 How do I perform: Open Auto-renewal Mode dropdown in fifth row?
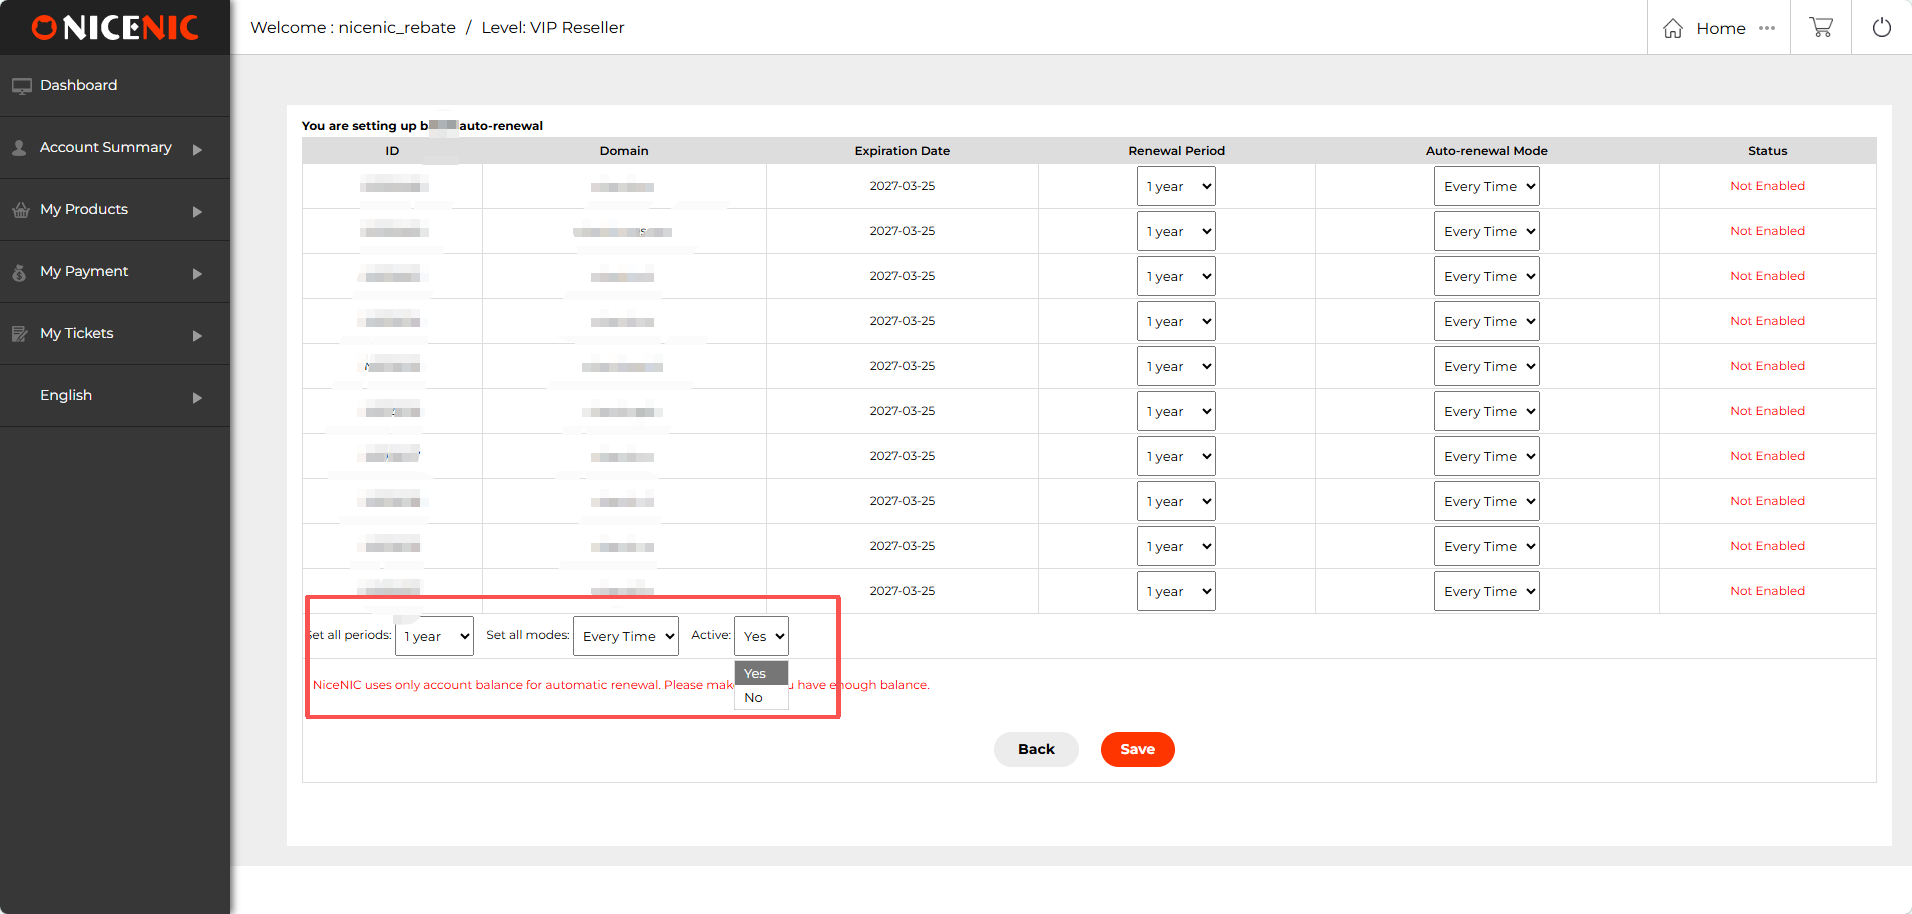[x=1486, y=366]
